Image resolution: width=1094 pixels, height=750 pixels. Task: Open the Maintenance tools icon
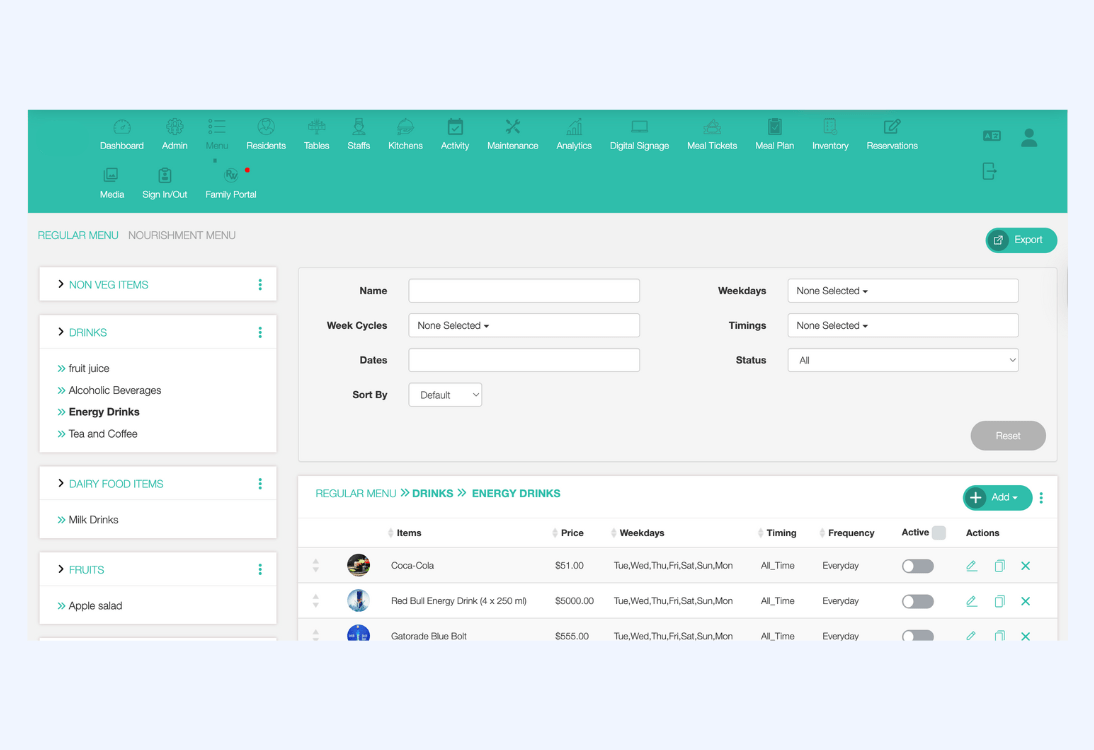point(512,128)
